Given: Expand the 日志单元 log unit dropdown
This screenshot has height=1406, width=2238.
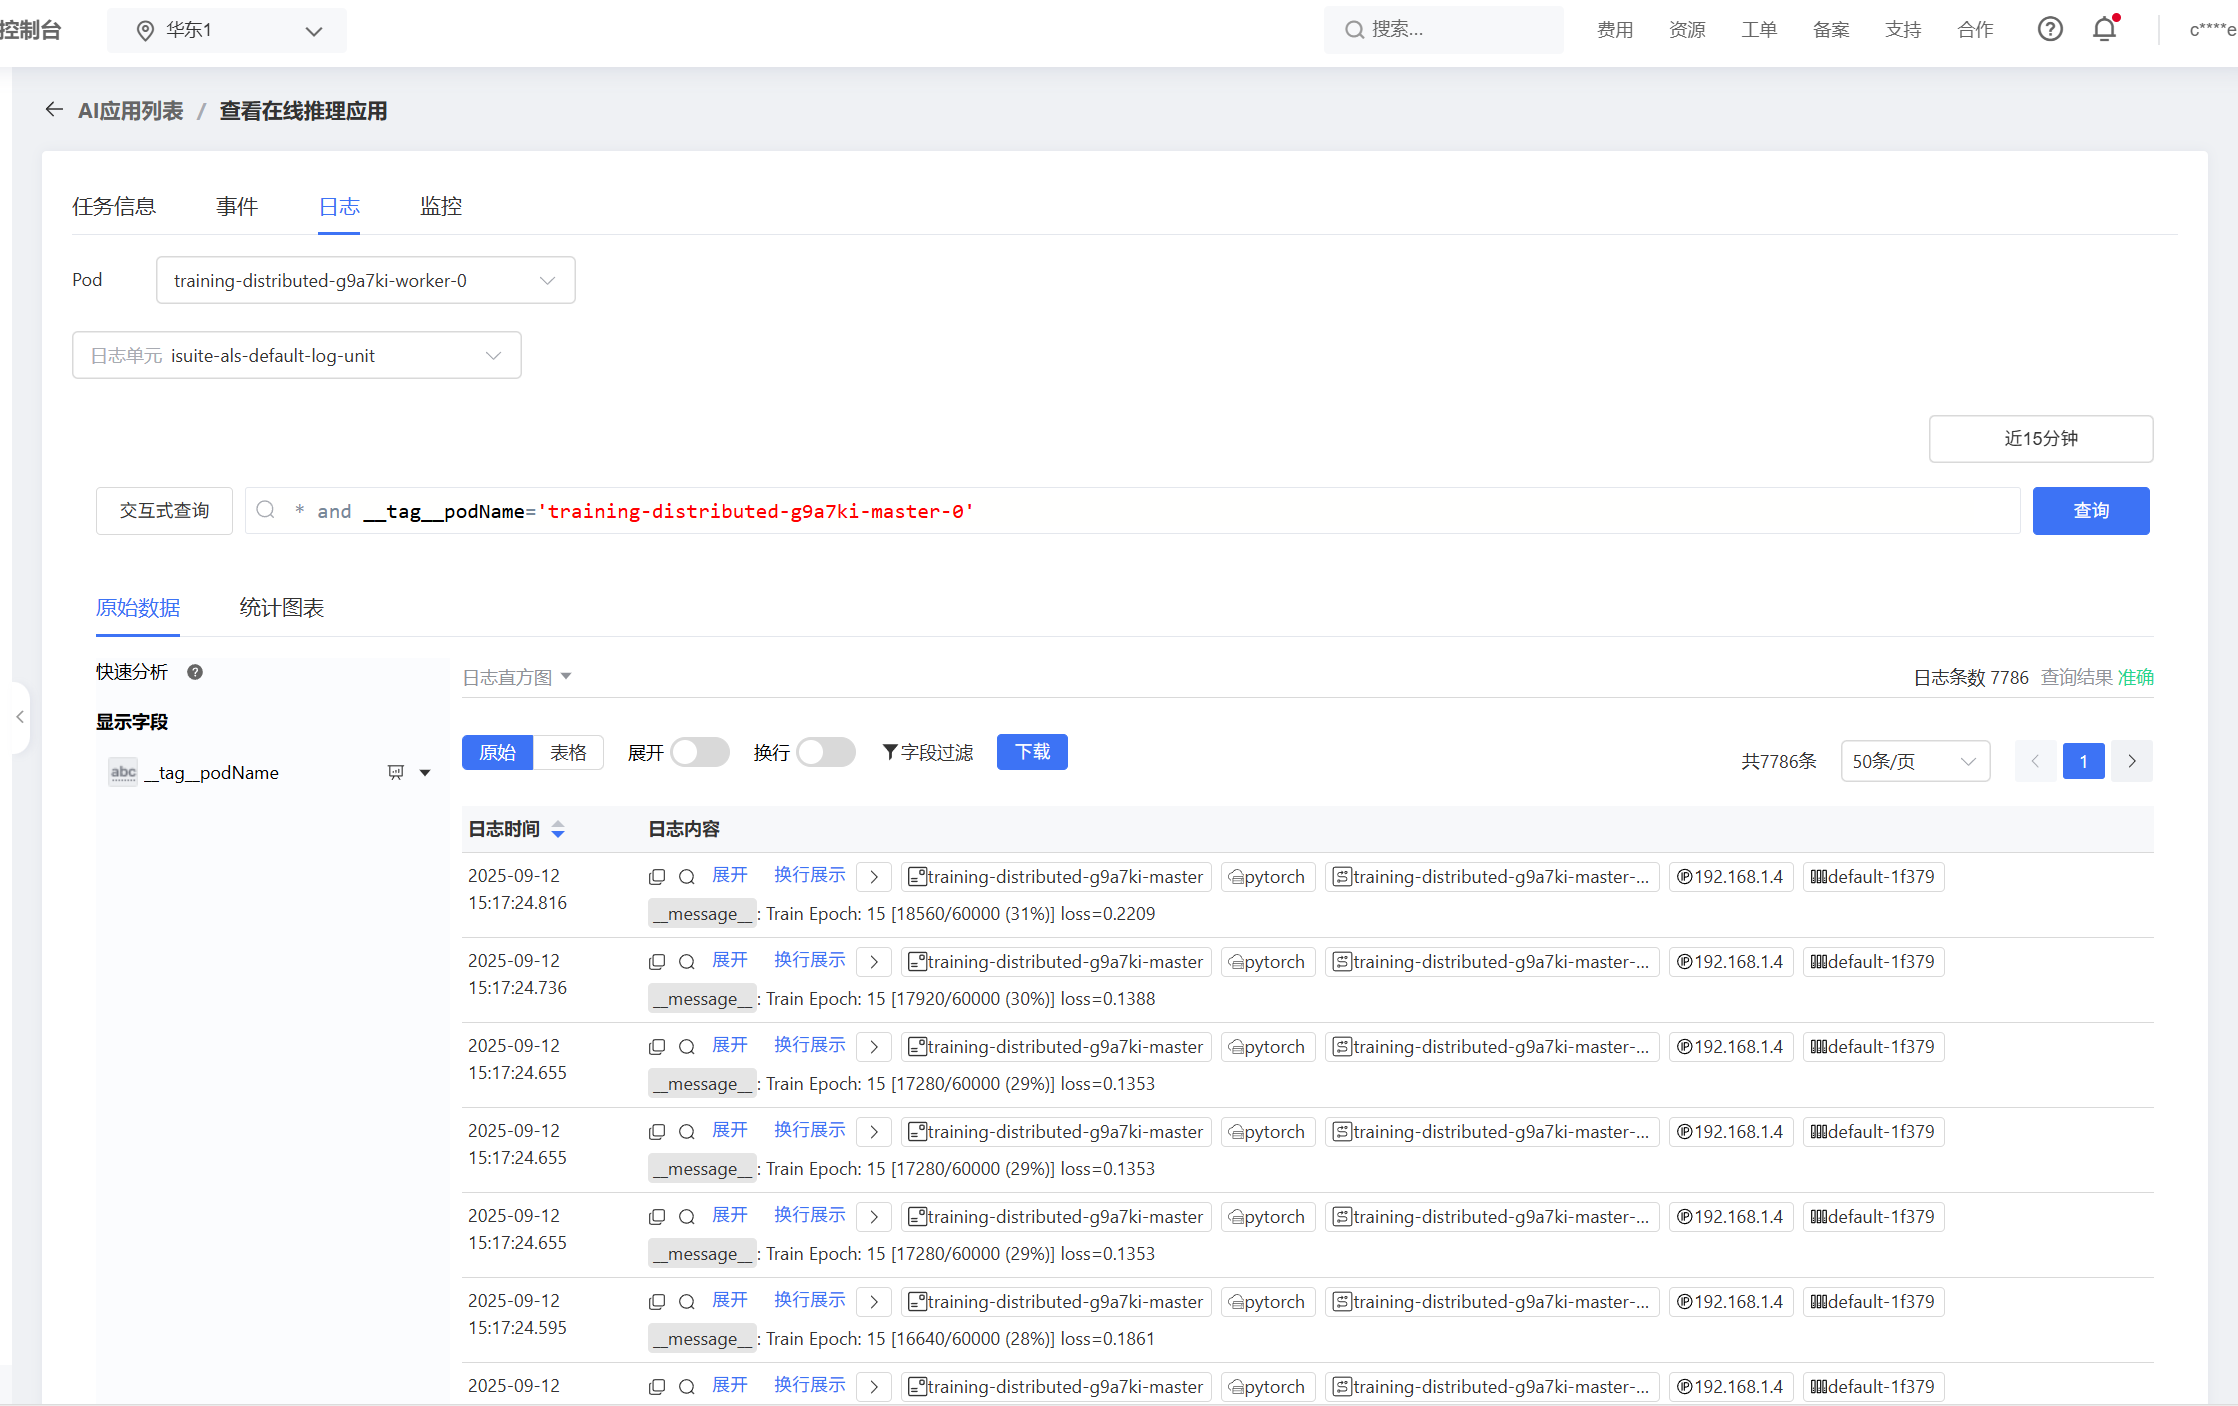Looking at the screenshot, I should click(297, 355).
